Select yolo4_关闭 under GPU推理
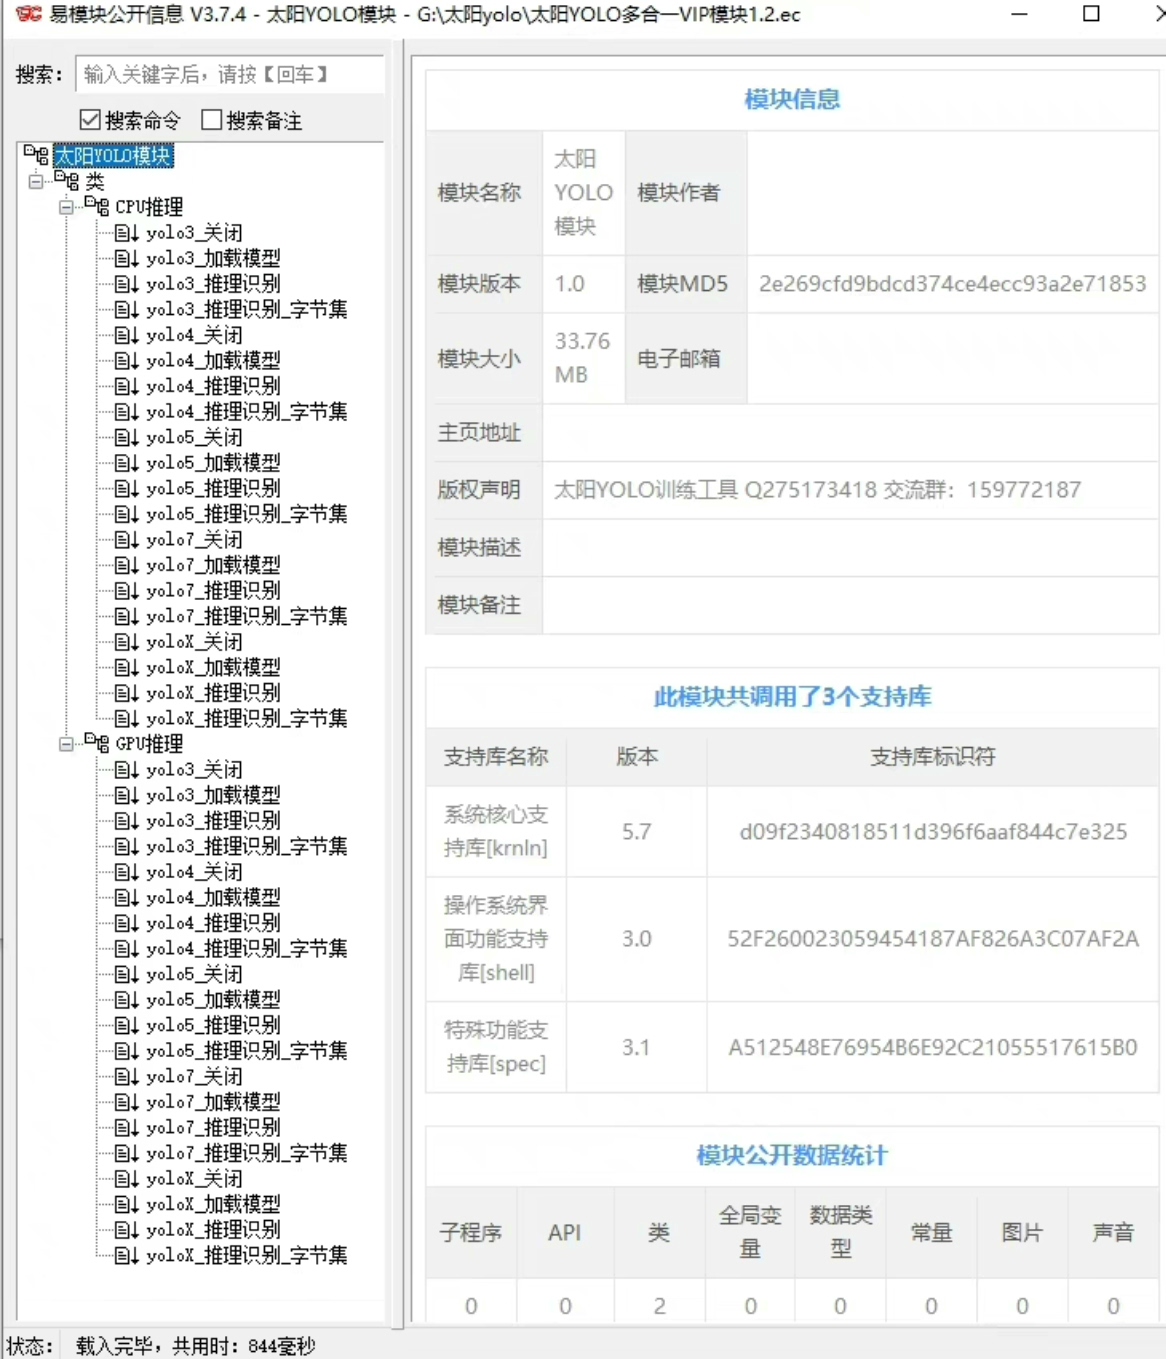The image size is (1166, 1359). 194,871
